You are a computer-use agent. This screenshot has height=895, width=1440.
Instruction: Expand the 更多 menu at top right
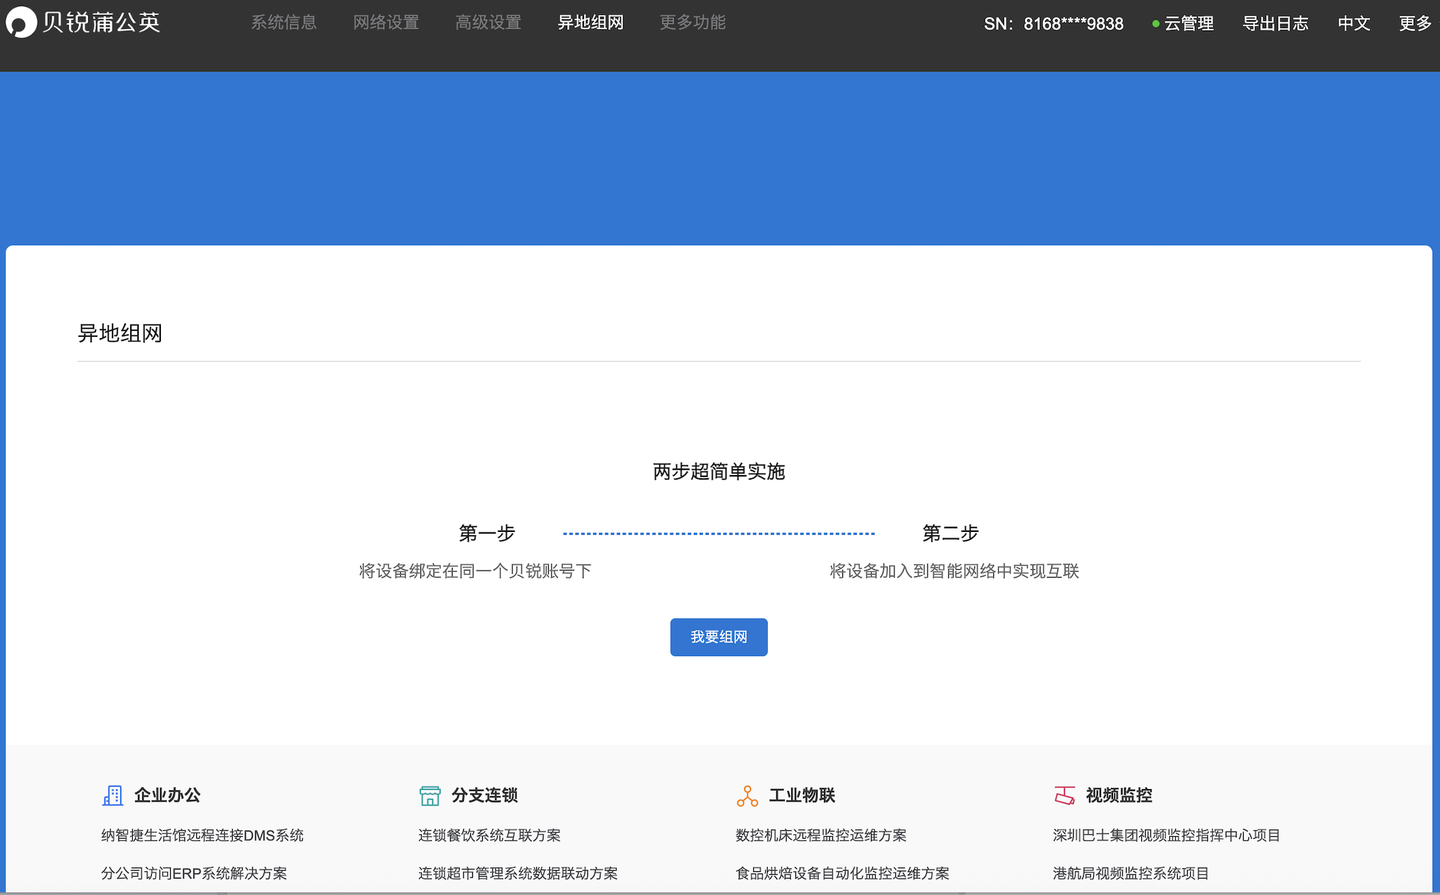[x=1415, y=23]
